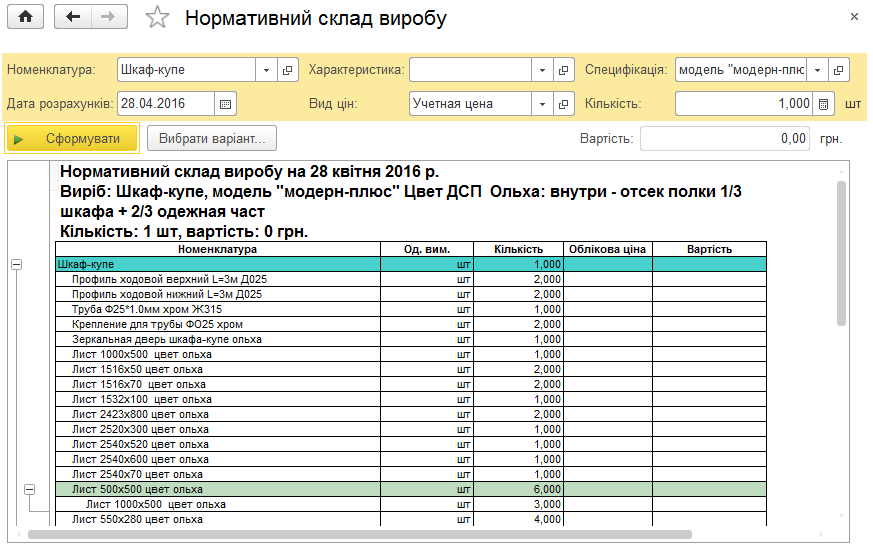Select the Вартість column header in the table
This screenshot has height=549, width=873.
709,249
